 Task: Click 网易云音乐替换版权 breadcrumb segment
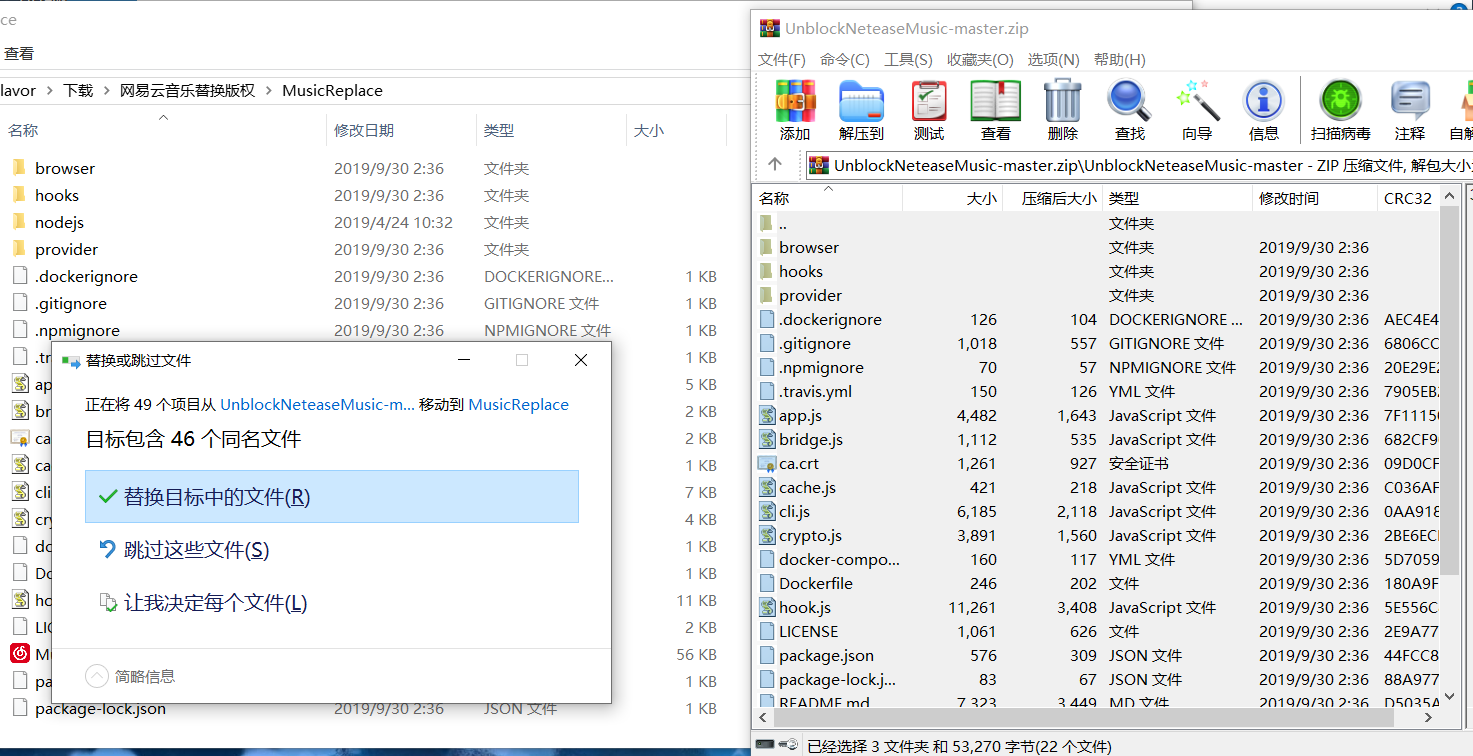coord(188,90)
